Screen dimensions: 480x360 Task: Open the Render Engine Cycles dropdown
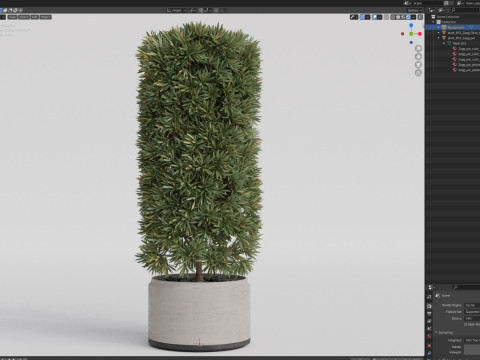click(x=472, y=305)
